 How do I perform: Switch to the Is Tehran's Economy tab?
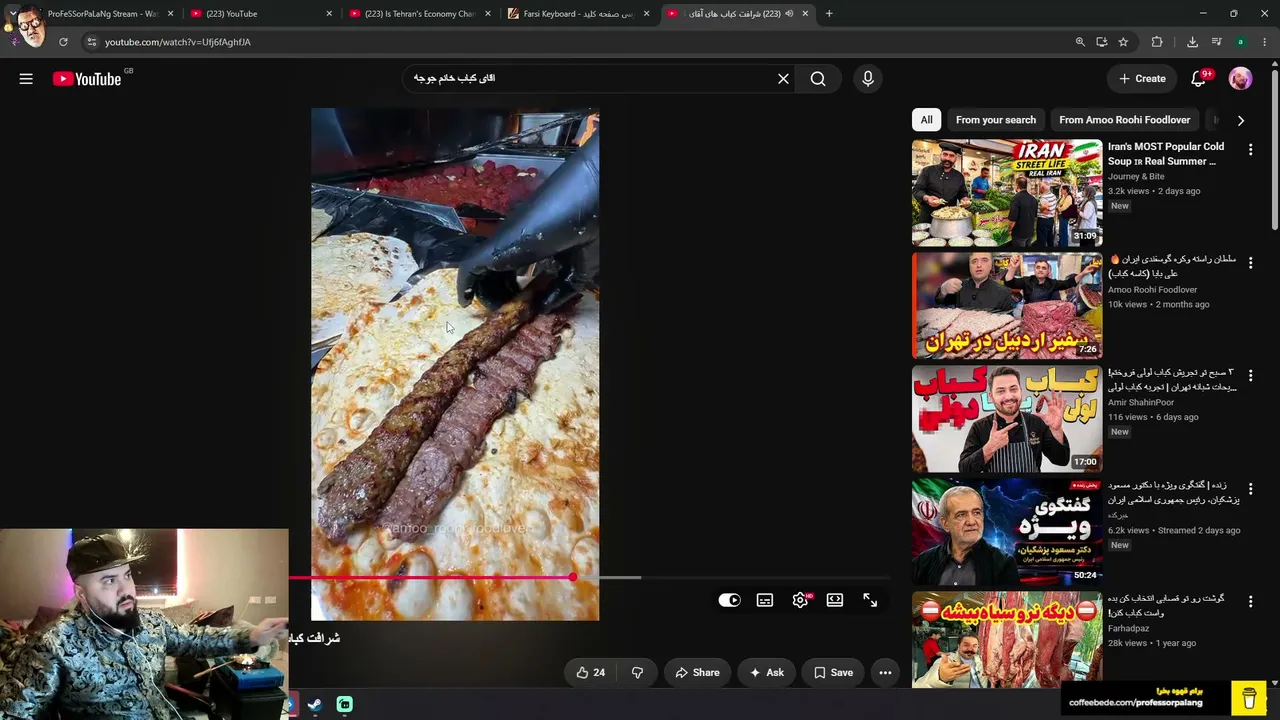tap(420, 14)
